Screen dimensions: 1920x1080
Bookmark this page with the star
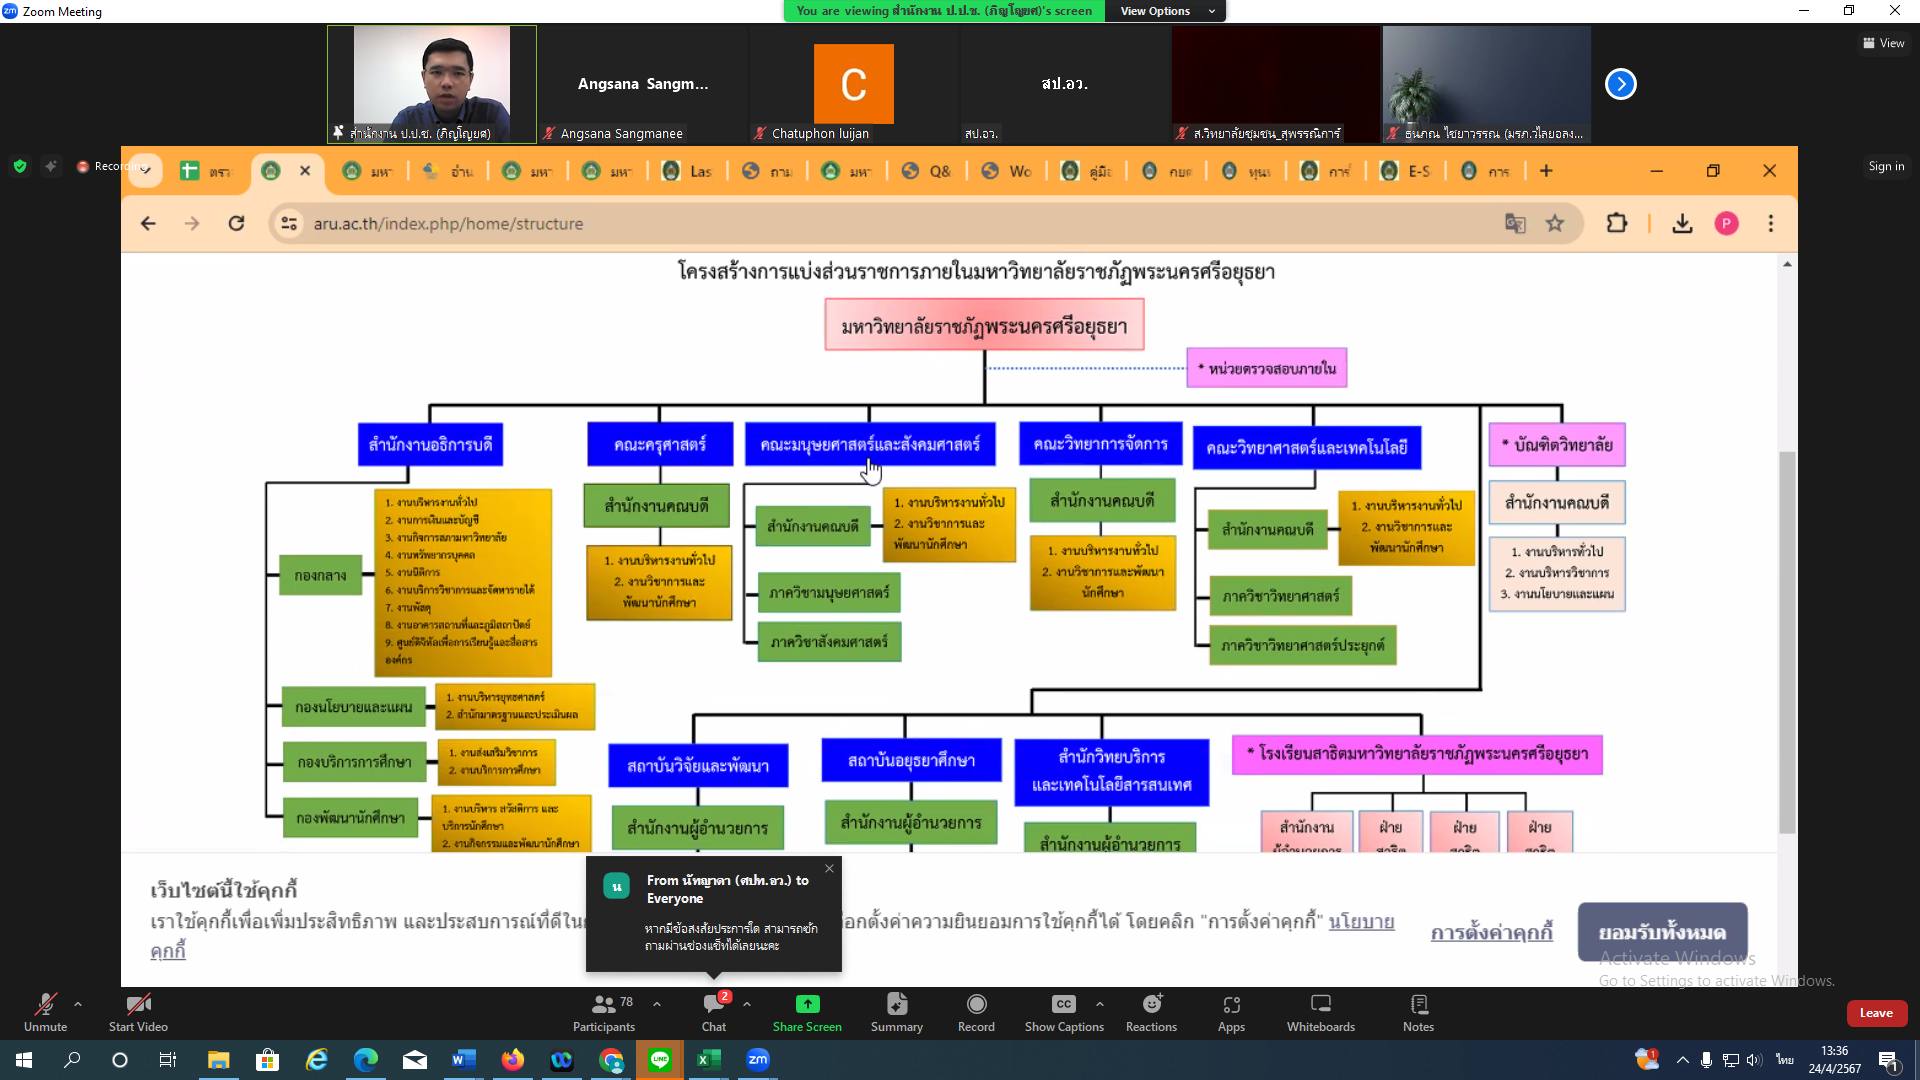[1555, 224]
